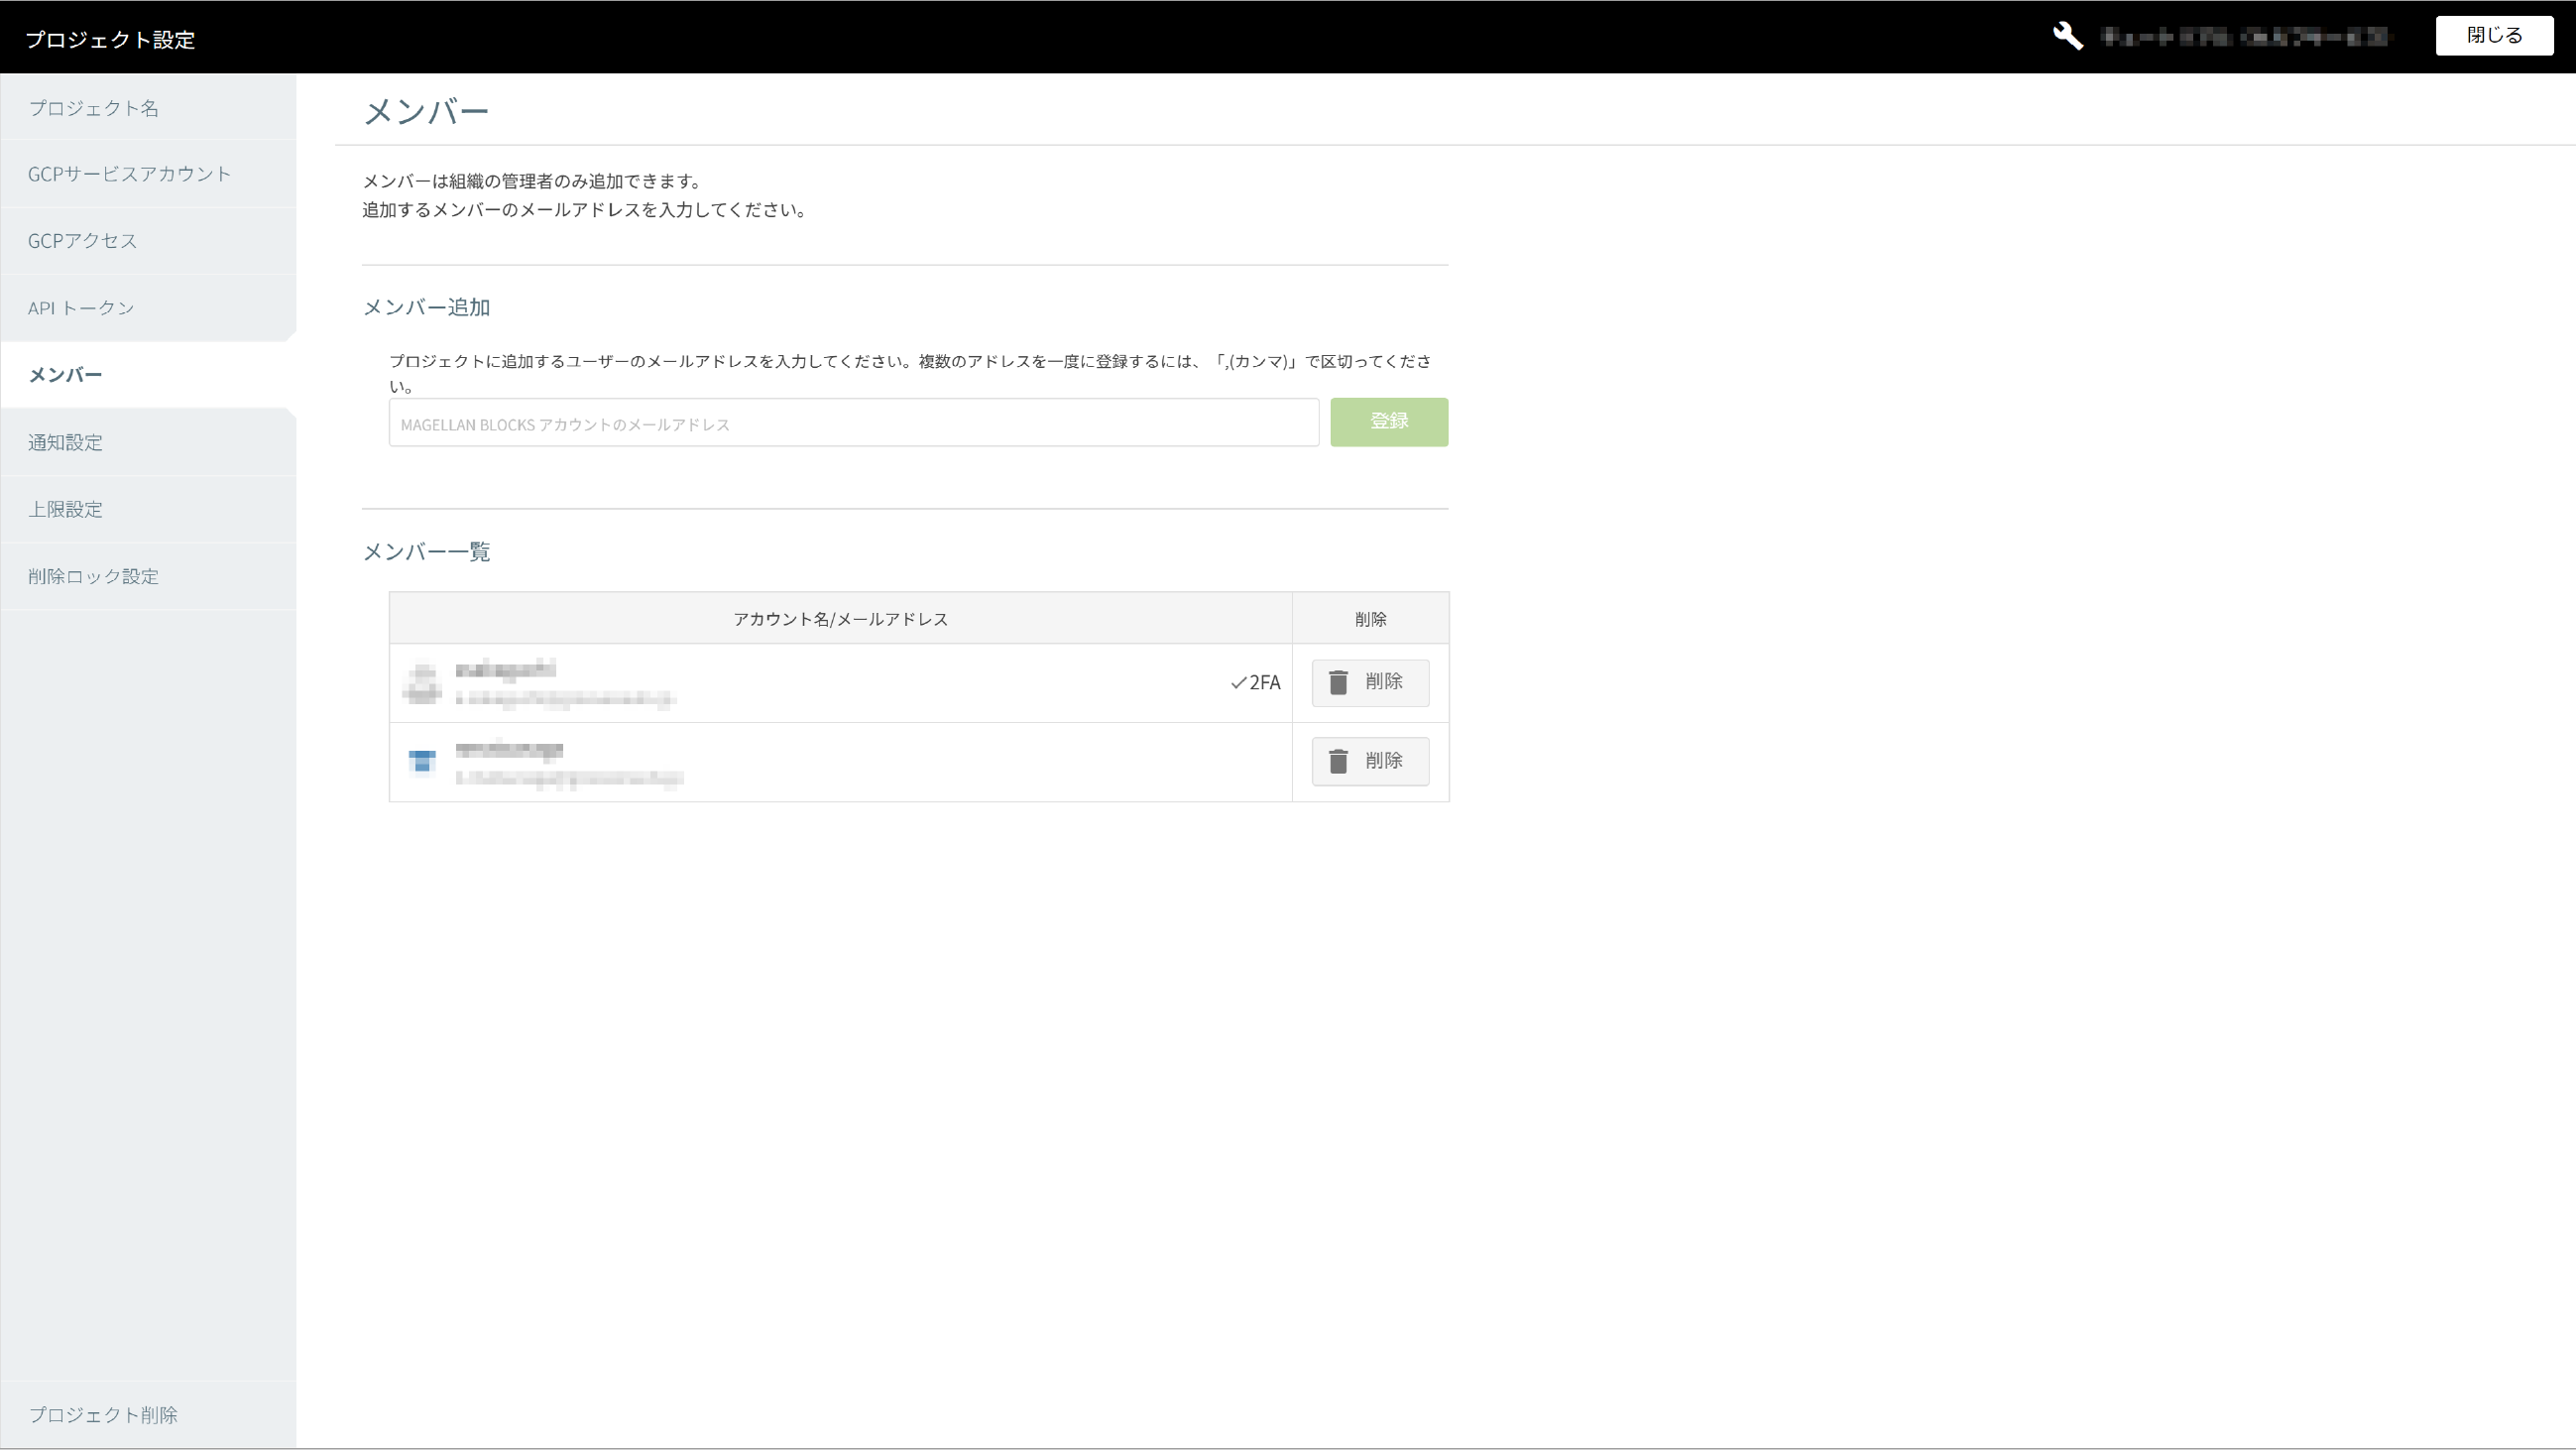The image size is (2576, 1450).
Task: Select API トークン in the sidebar
Action: pyautogui.click(x=148, y=308)
